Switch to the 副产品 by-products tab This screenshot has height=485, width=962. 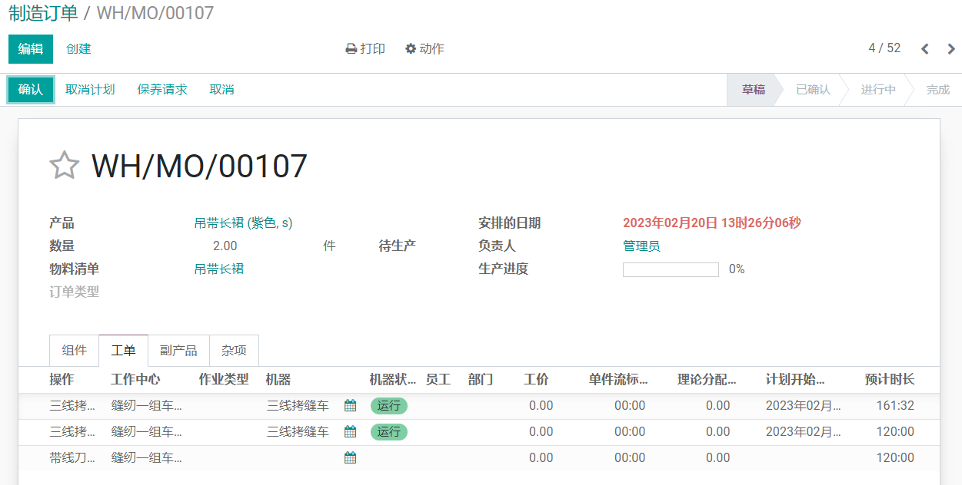pyautogui.click(x=179, y=350)
